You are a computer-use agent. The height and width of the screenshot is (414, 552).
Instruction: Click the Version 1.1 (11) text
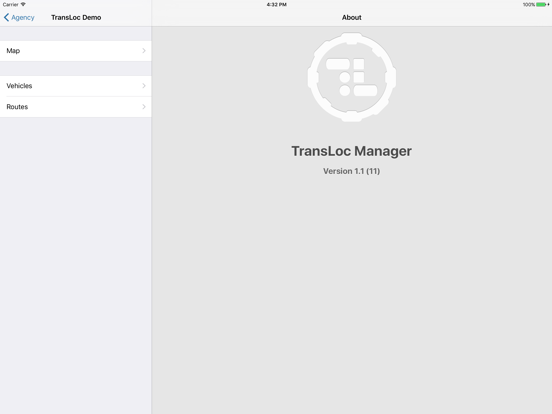point(351,171)
